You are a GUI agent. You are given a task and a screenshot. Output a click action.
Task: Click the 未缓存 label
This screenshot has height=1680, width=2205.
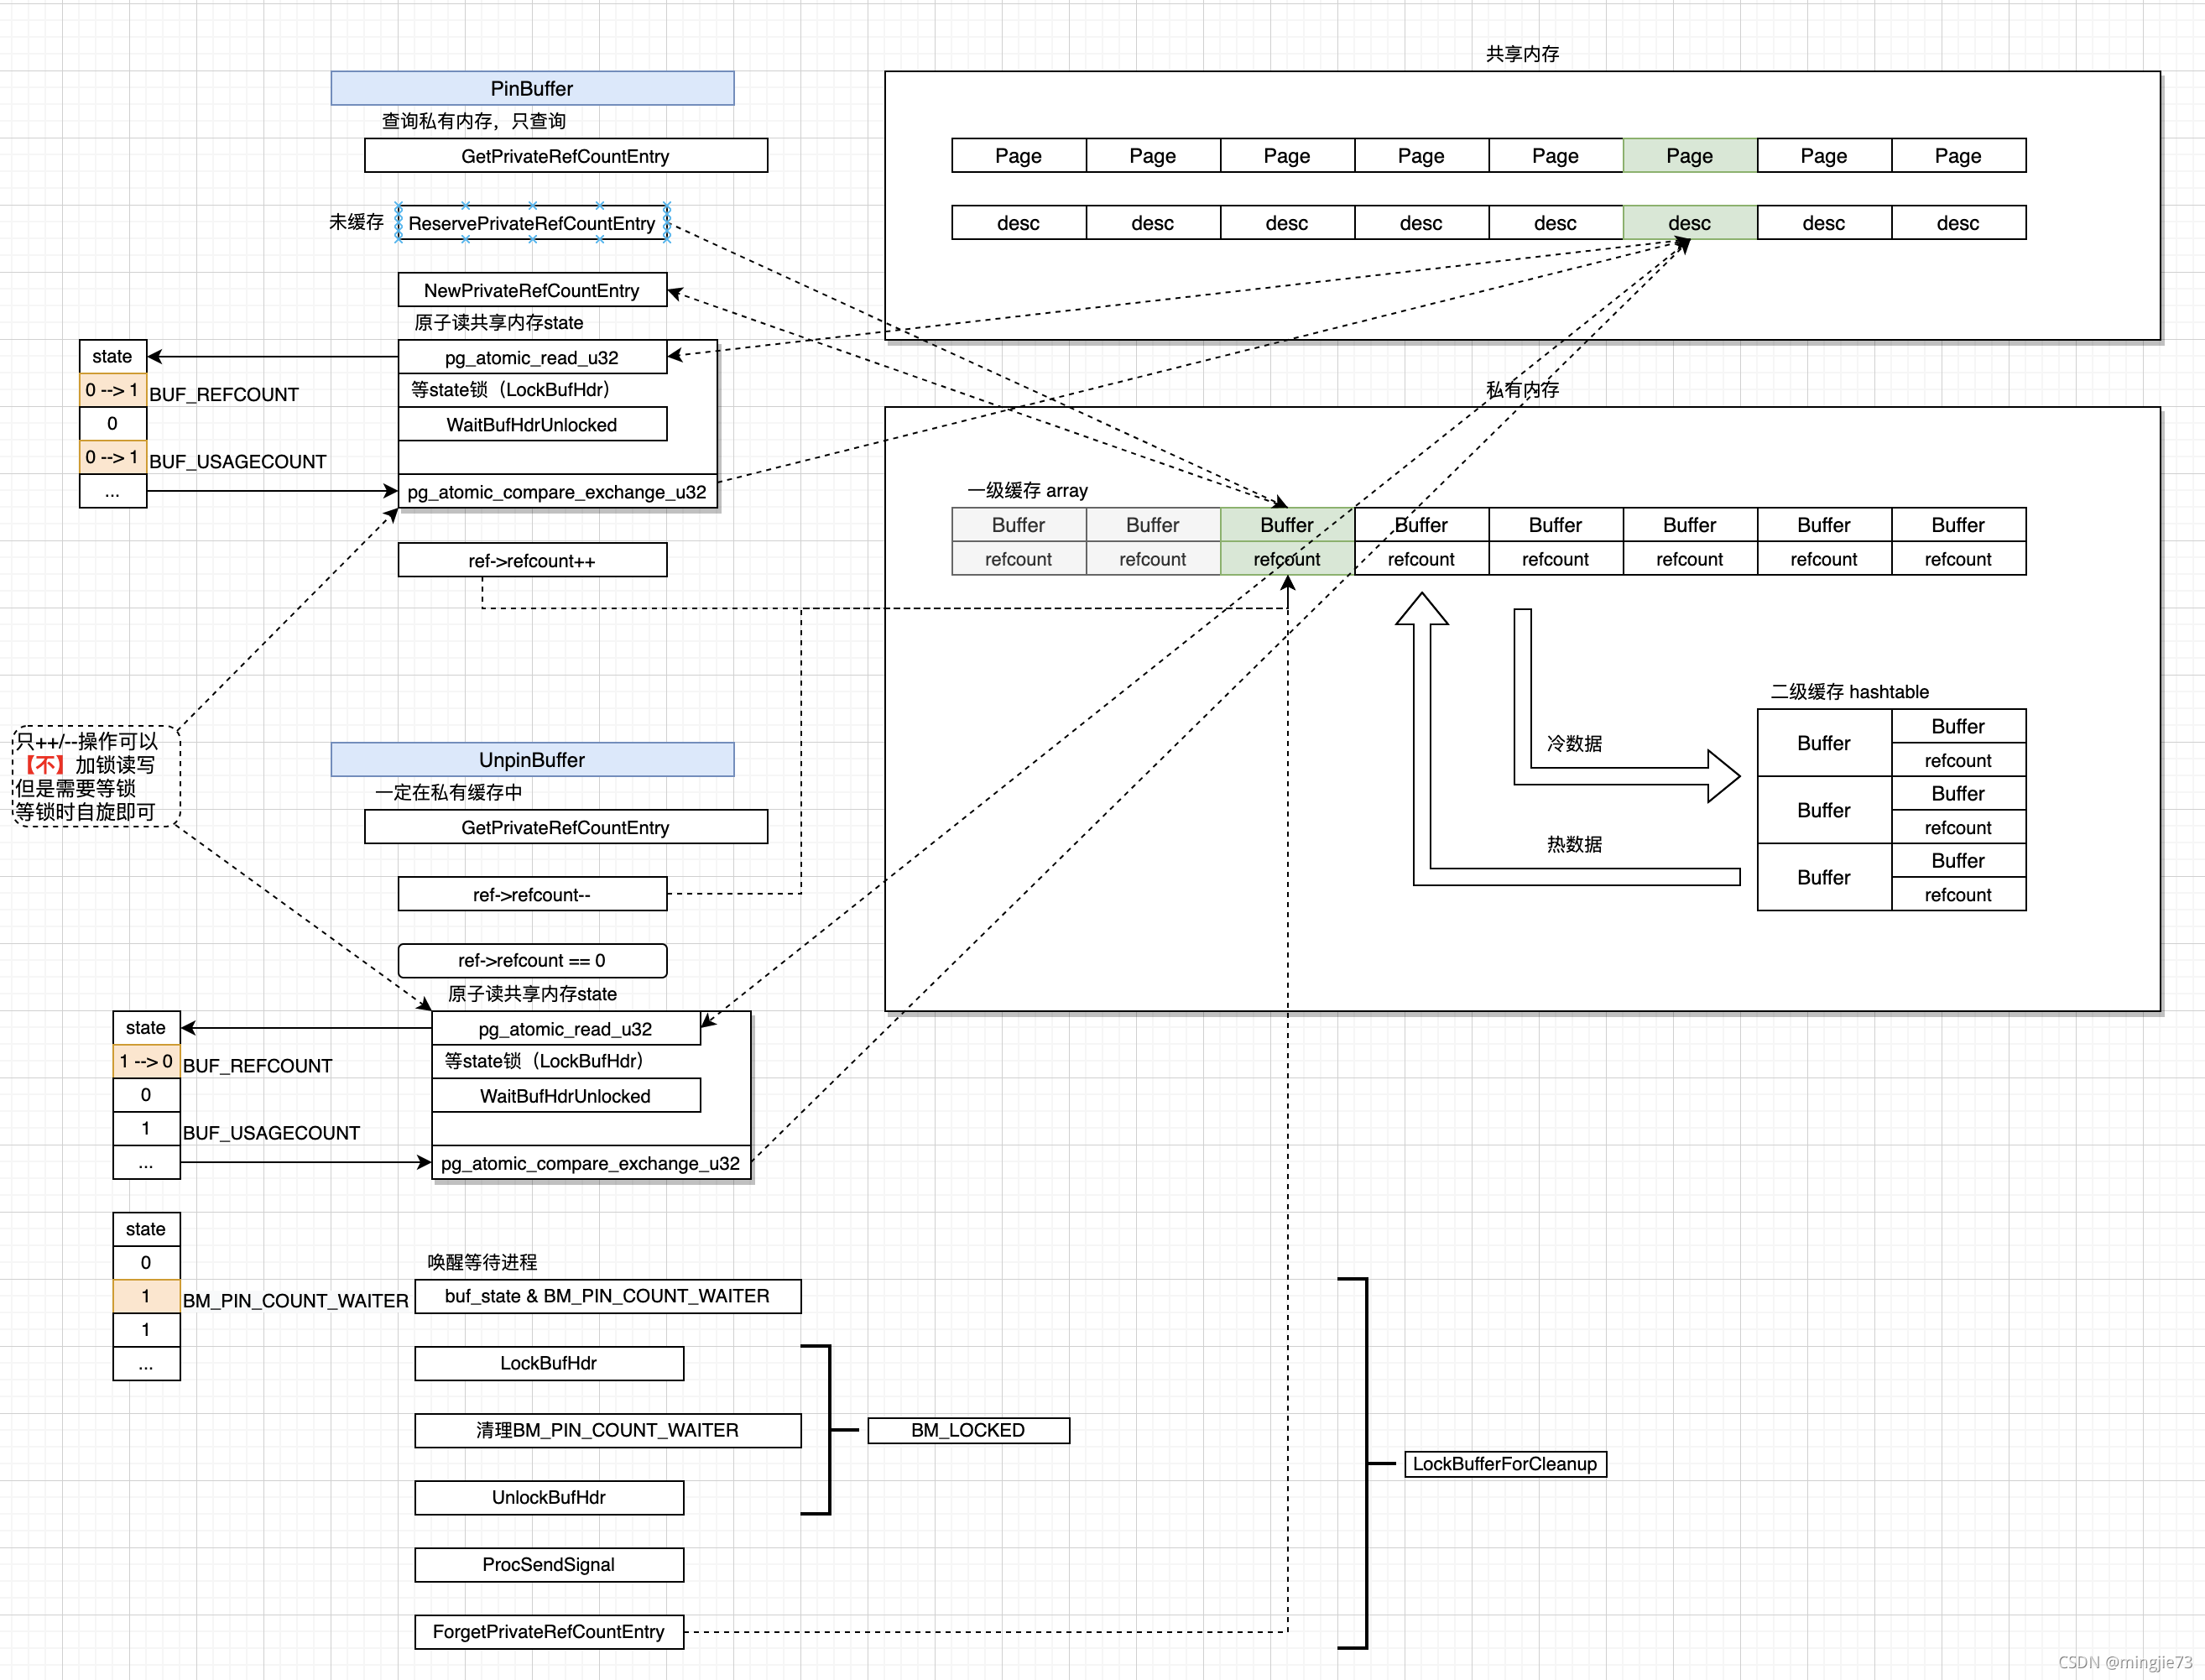pyautogui.click(x=356, y=222)
